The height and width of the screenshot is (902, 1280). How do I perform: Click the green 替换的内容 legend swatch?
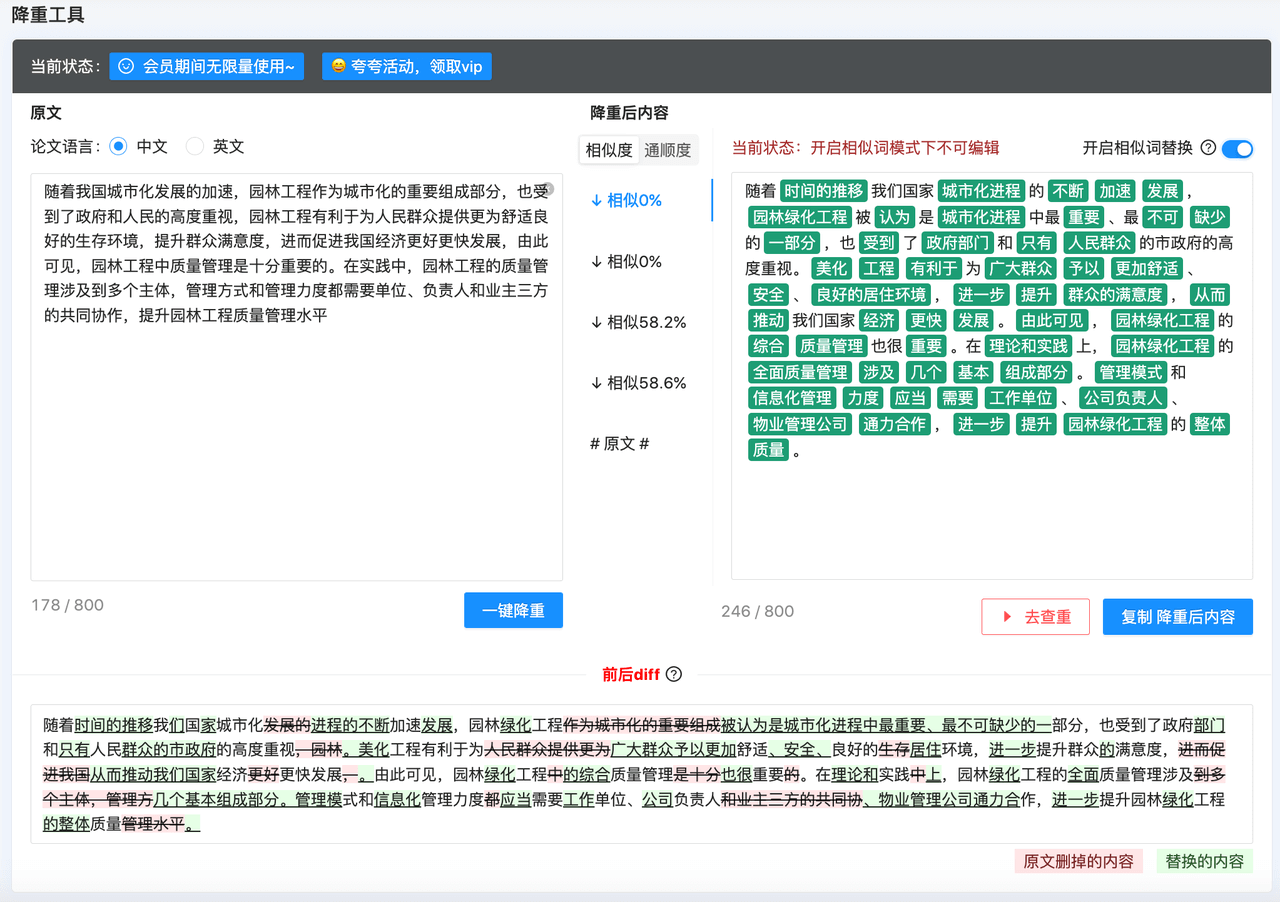pos(1204,861)
